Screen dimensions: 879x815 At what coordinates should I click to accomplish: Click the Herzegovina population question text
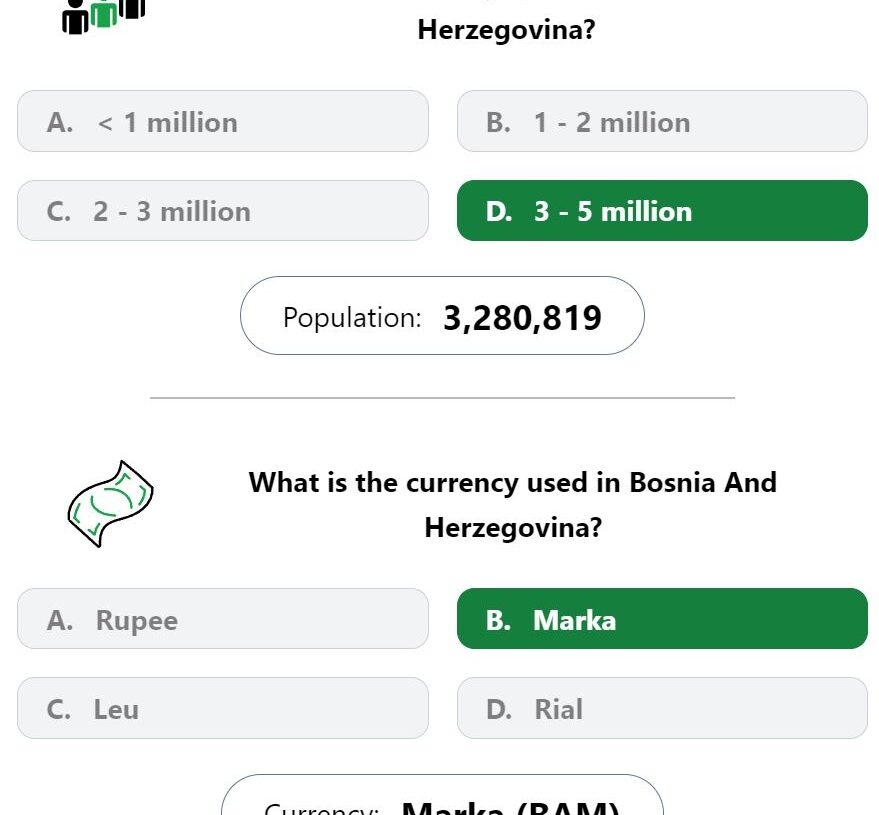[x=506, y=29]
